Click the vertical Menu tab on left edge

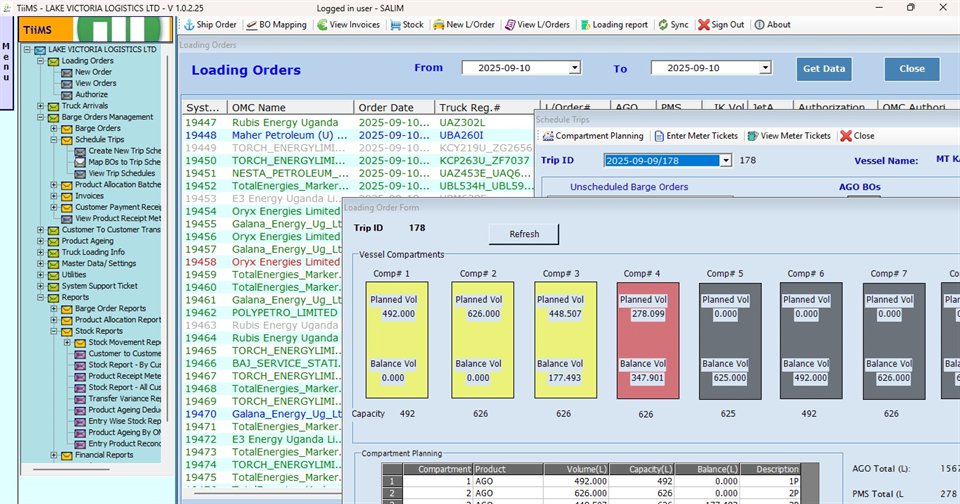point(6,62)
